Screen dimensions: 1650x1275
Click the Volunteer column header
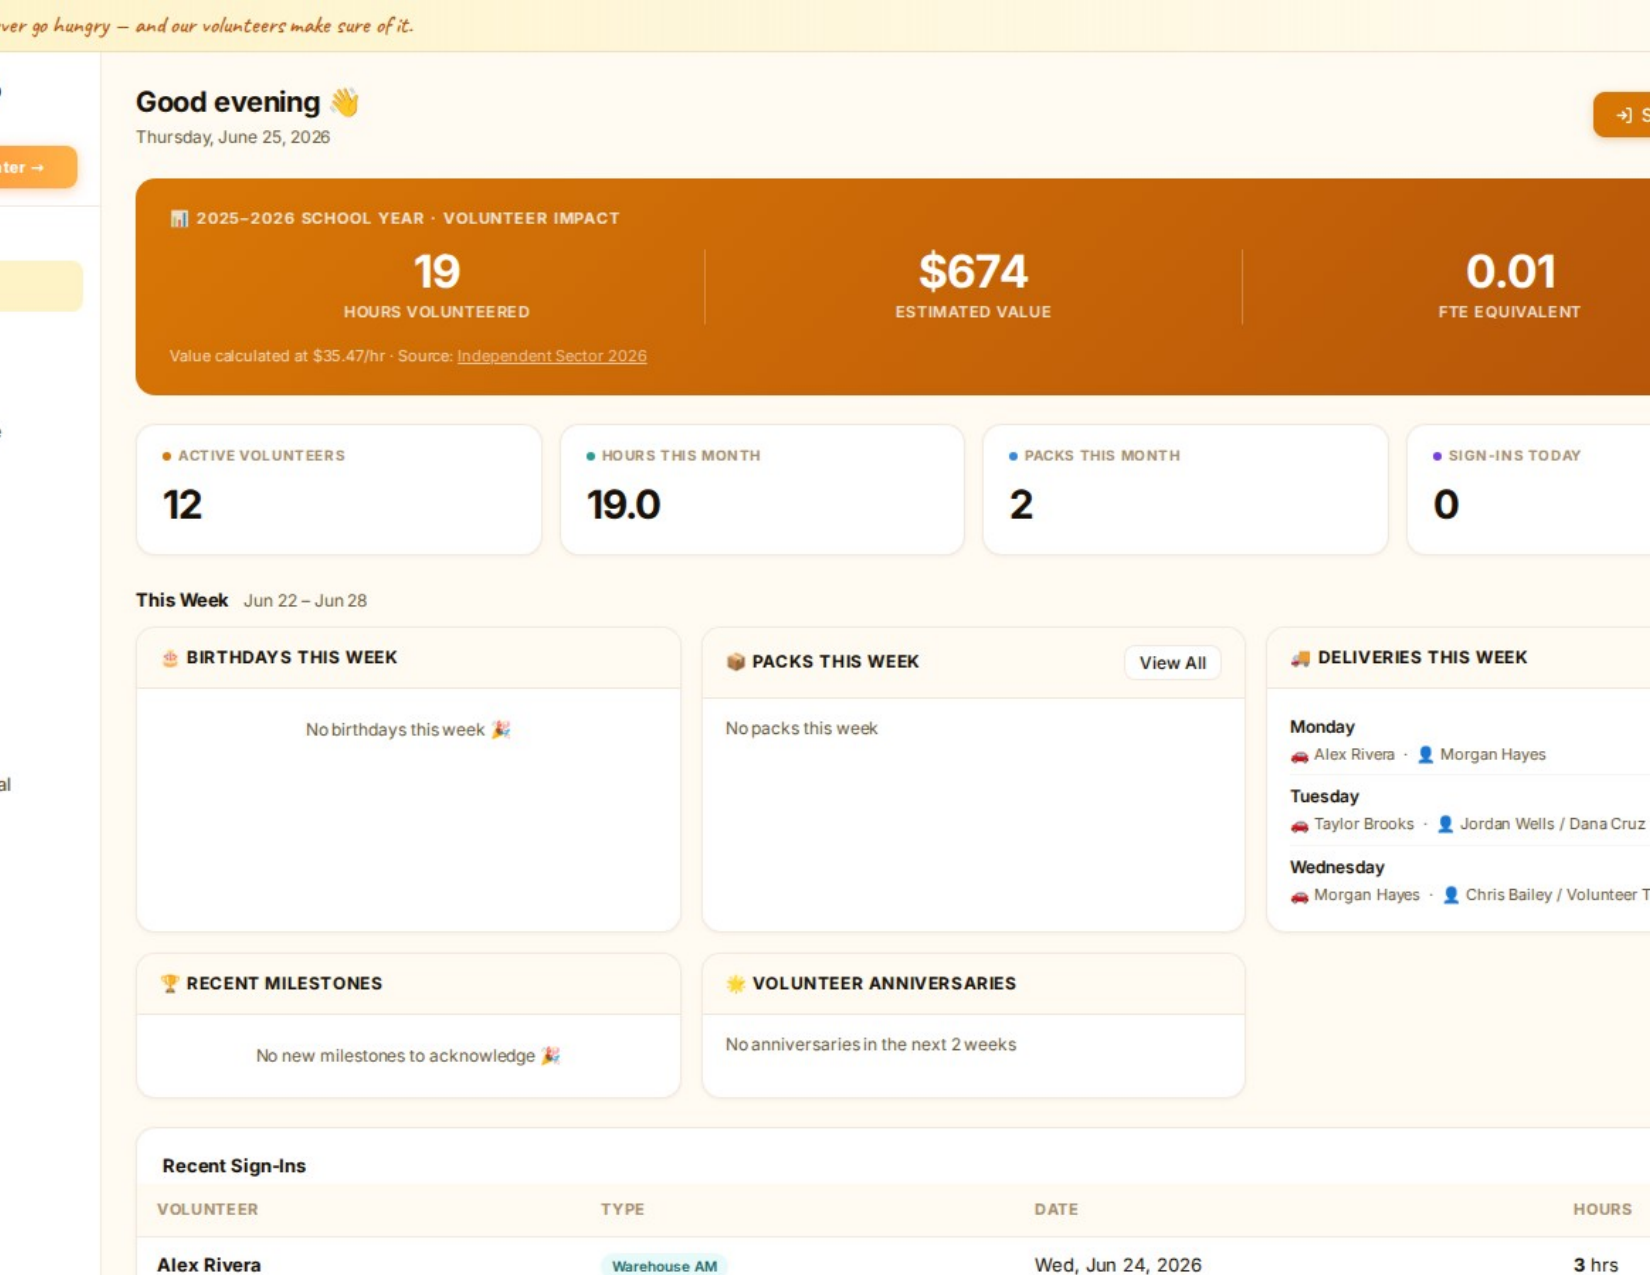click(x=208, y=1209)
